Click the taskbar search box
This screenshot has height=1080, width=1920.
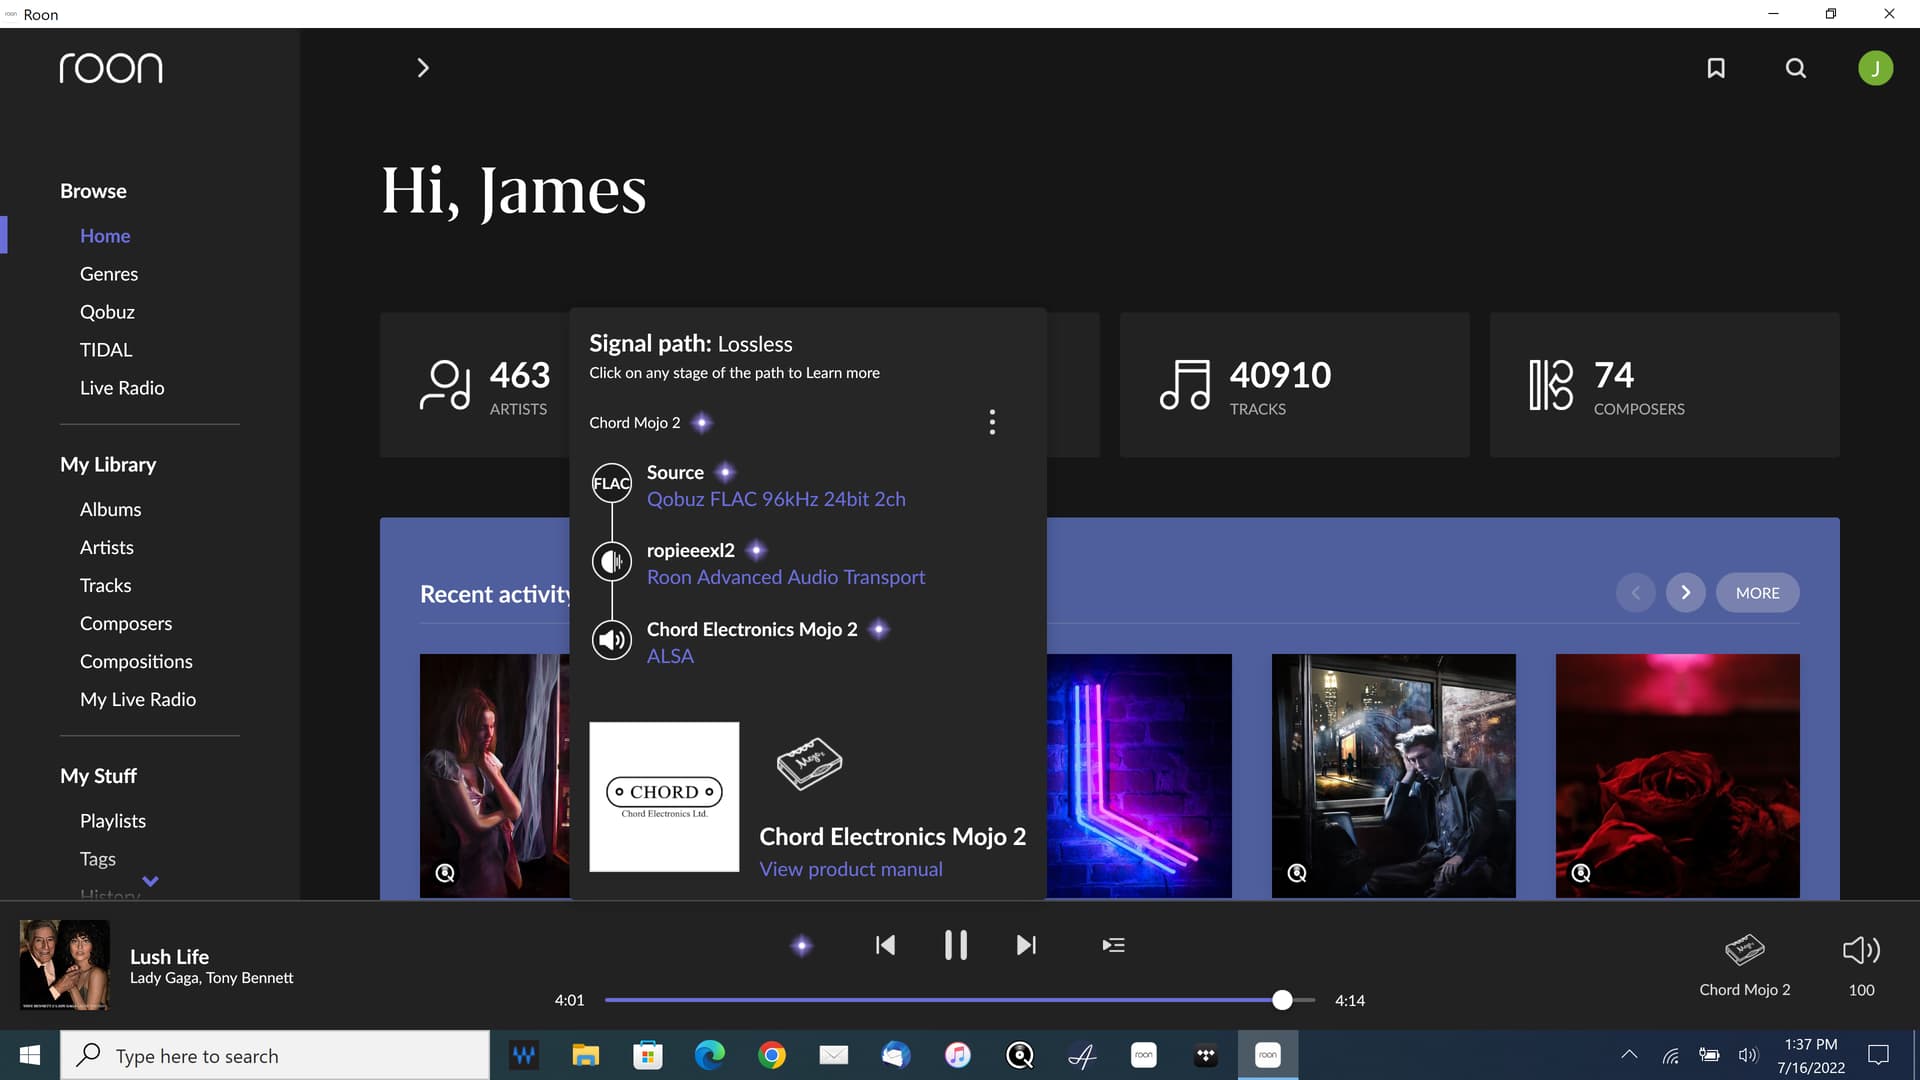click(275, 1055)
